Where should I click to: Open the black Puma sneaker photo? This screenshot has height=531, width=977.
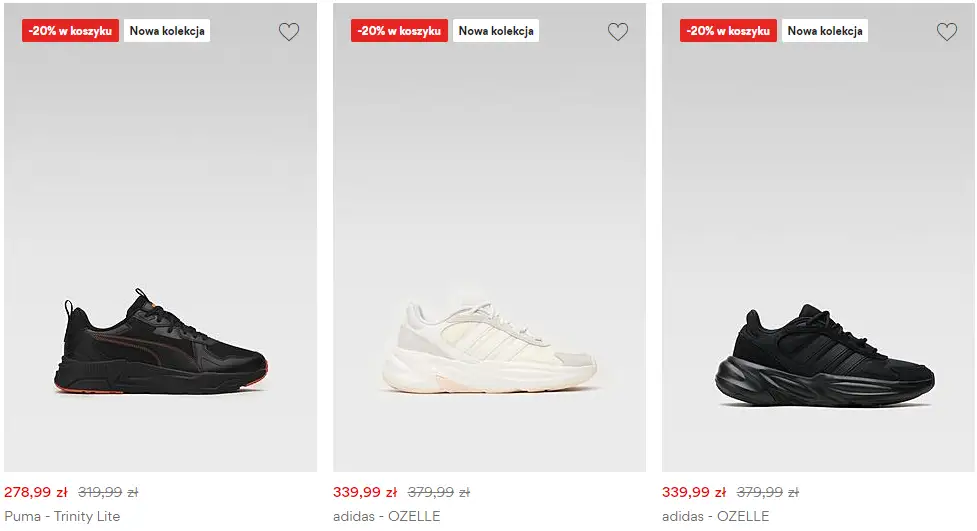point(166,343)
